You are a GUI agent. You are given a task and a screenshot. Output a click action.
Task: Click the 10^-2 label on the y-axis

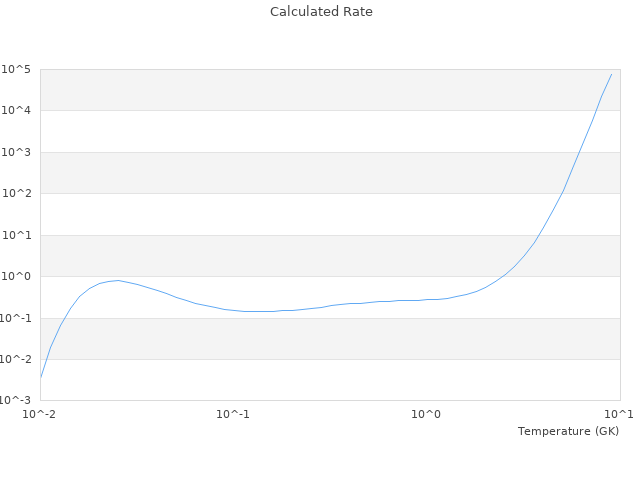coord(15,360)
